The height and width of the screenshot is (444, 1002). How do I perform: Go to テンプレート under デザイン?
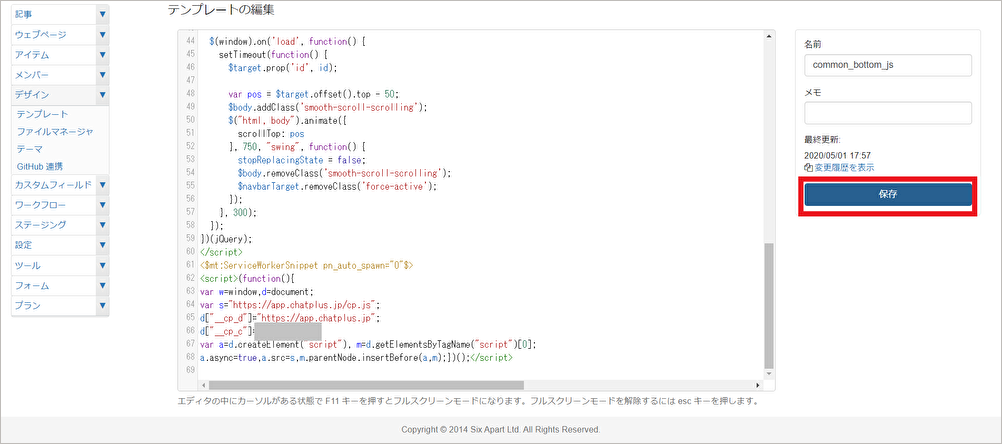43,114
